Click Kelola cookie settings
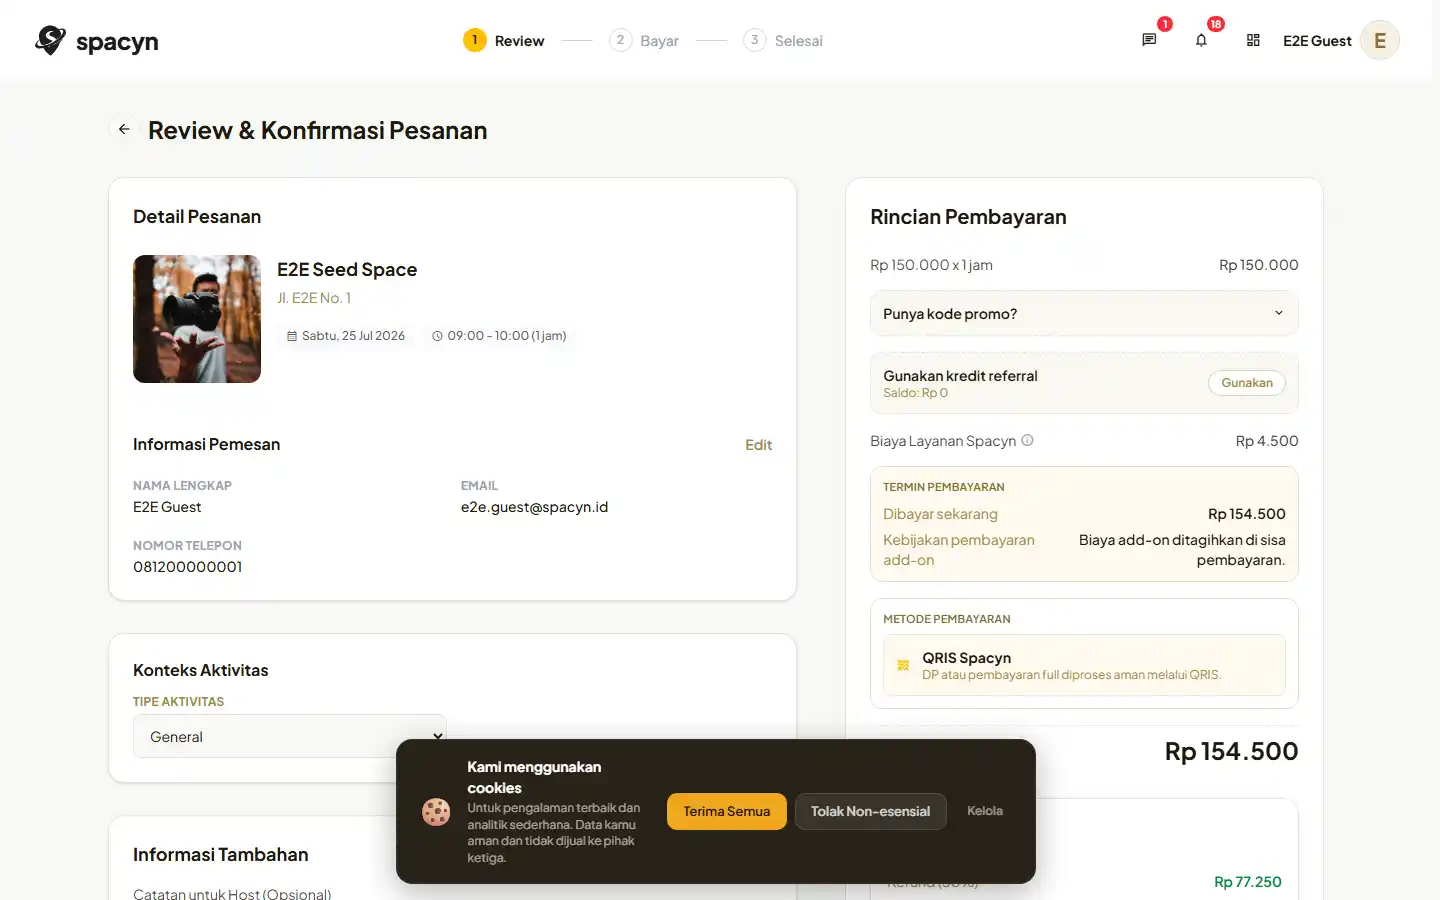Image resolution: width=1440 pixels, height=900 pixels. pyautogui.click(x=985, y=811)
